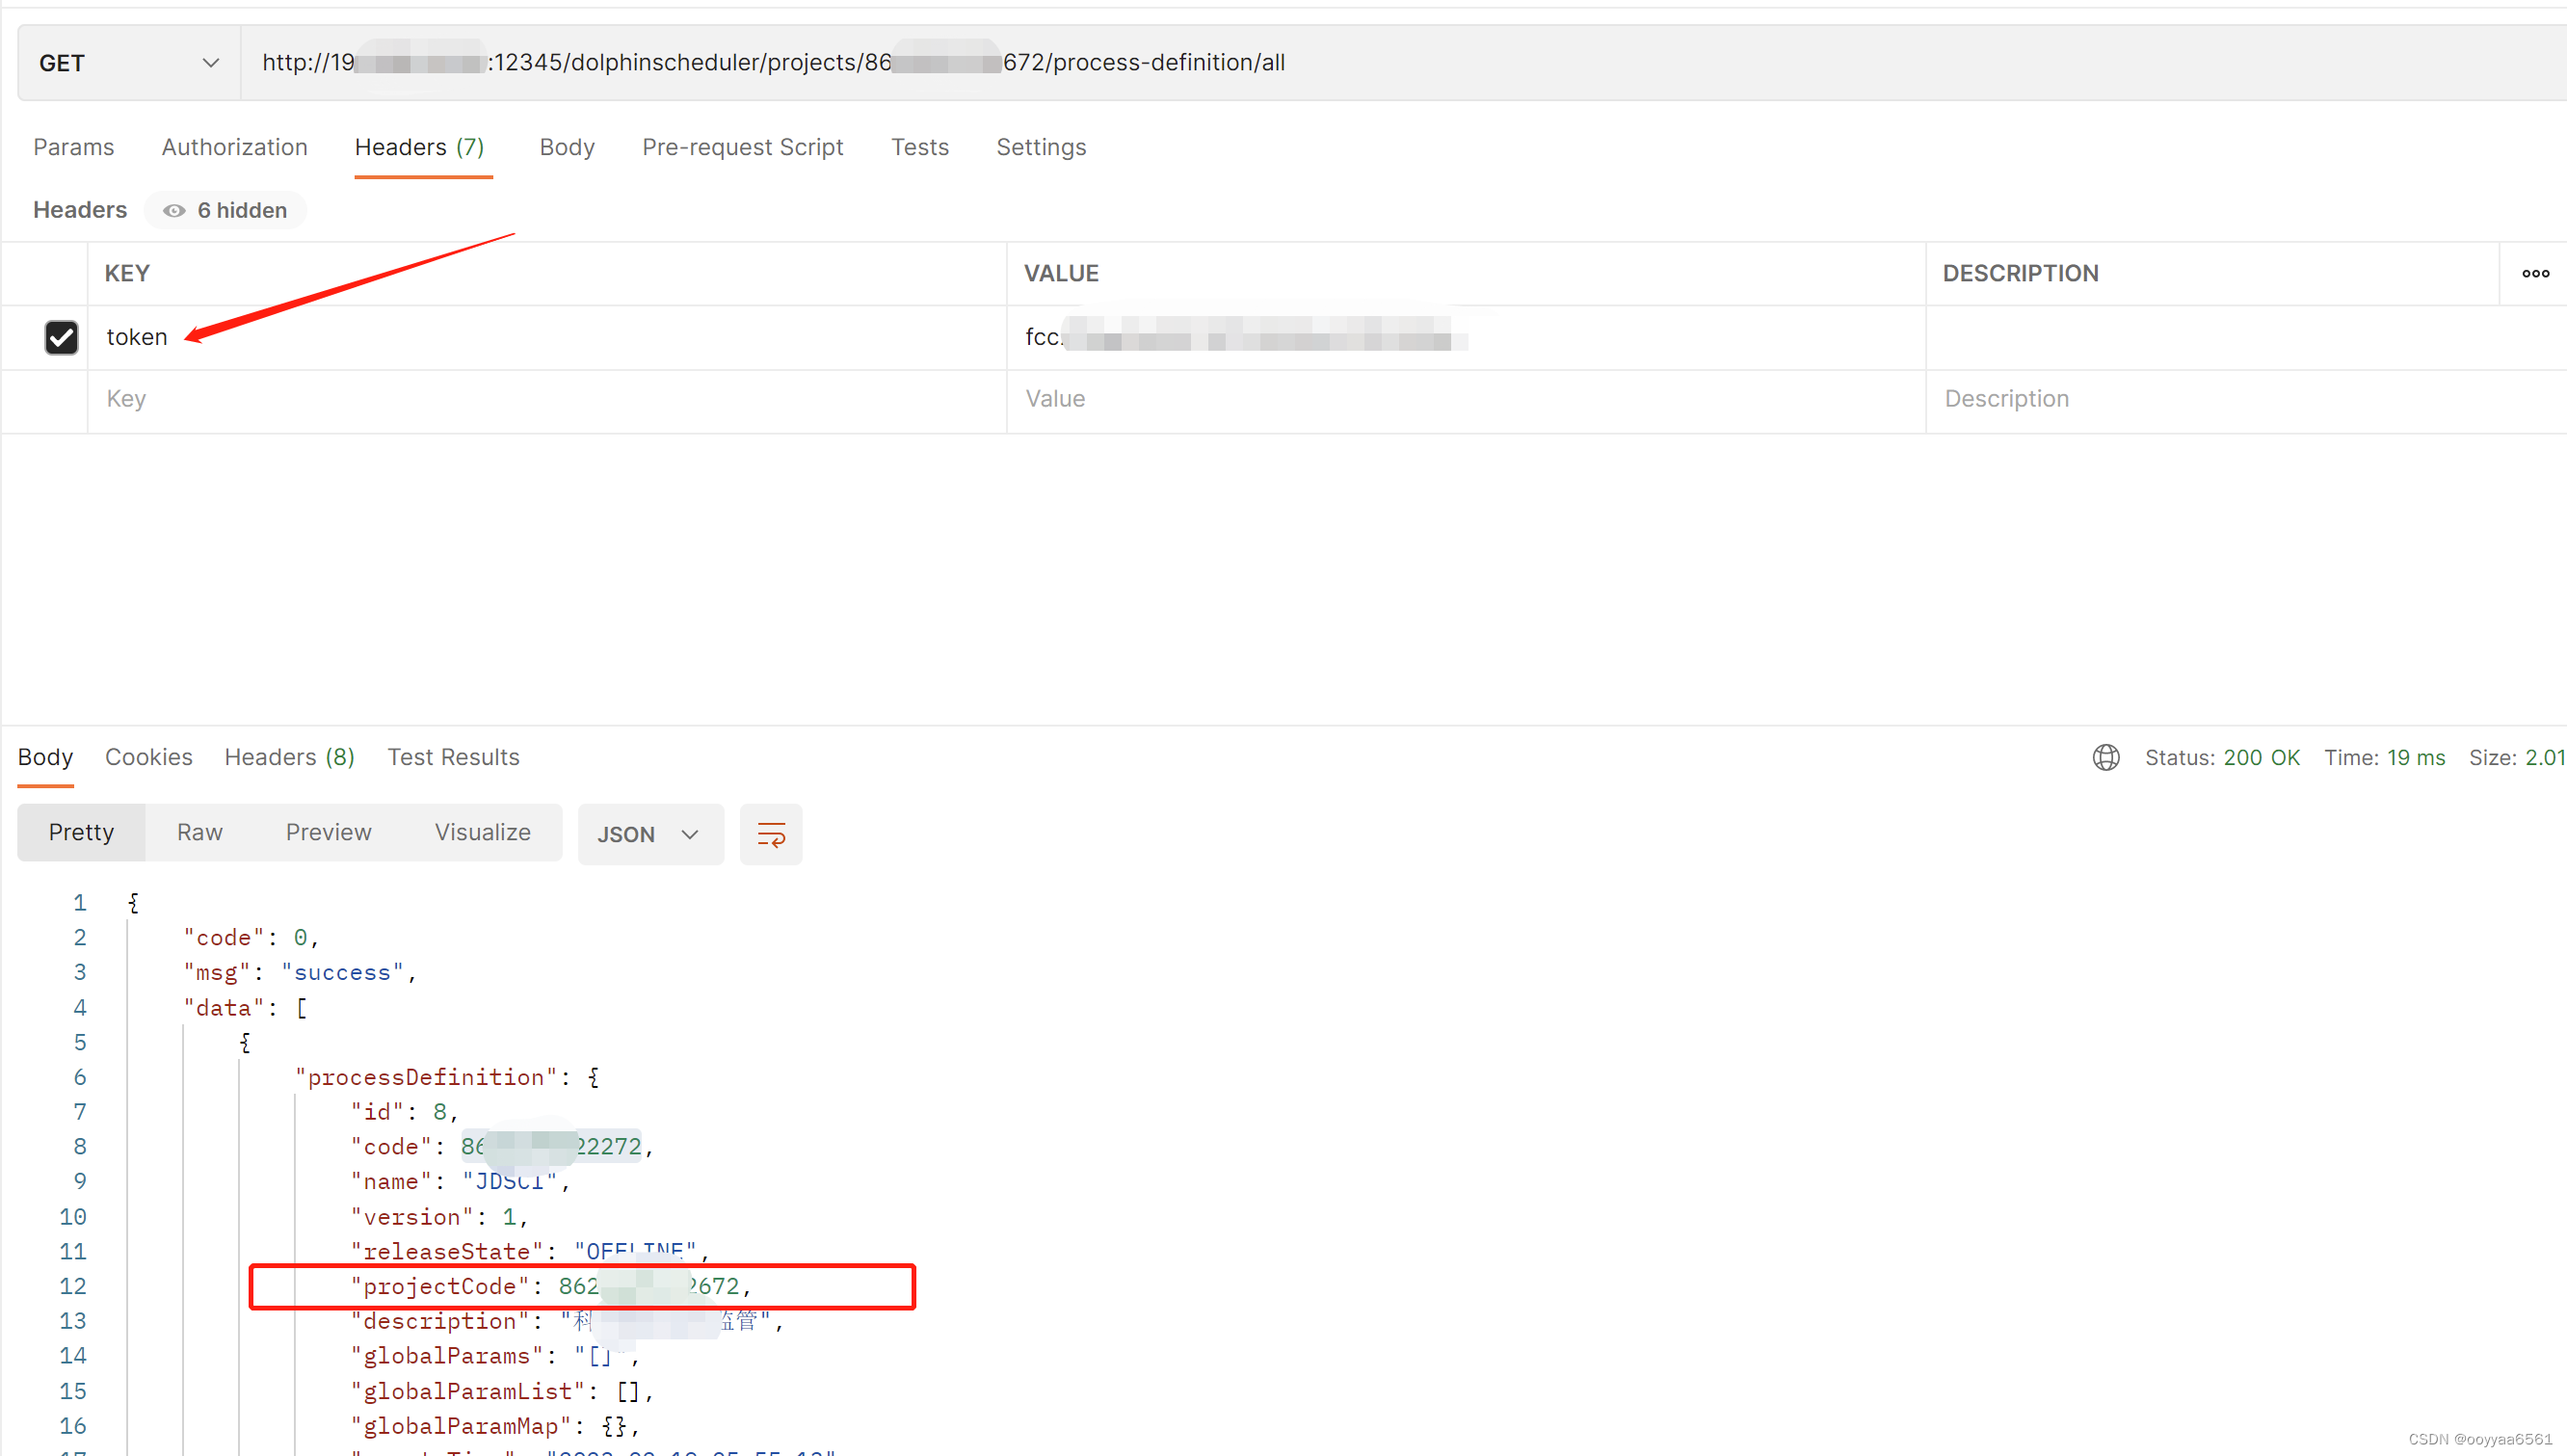Open the response Headers (8) tab
Viewport: 2567px width, 1456px height.
pos(290,757)
